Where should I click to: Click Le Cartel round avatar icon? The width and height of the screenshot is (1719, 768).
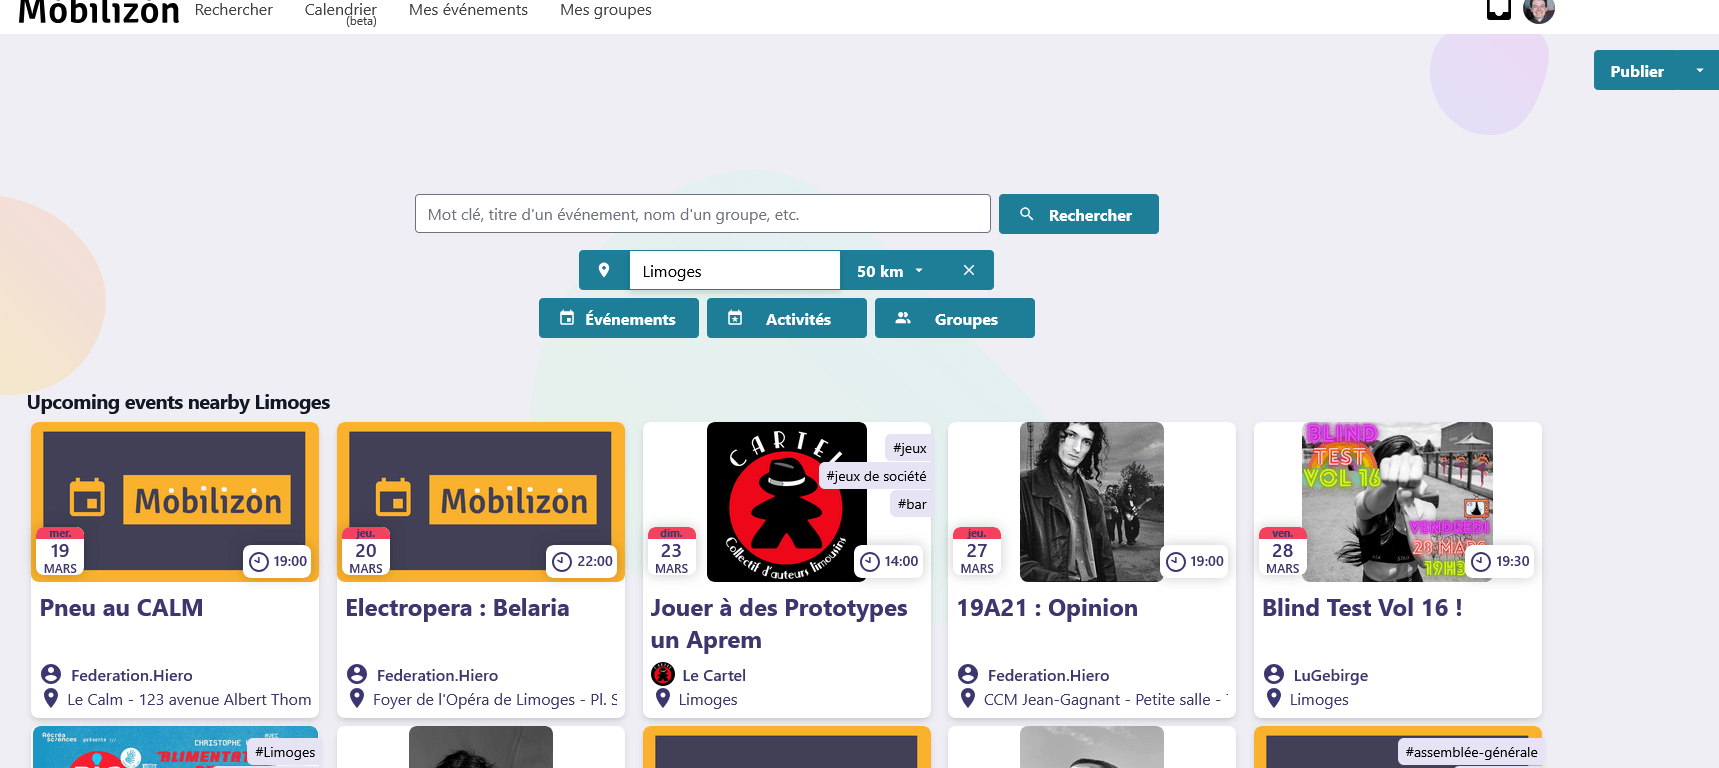click(x=663, y=674)
